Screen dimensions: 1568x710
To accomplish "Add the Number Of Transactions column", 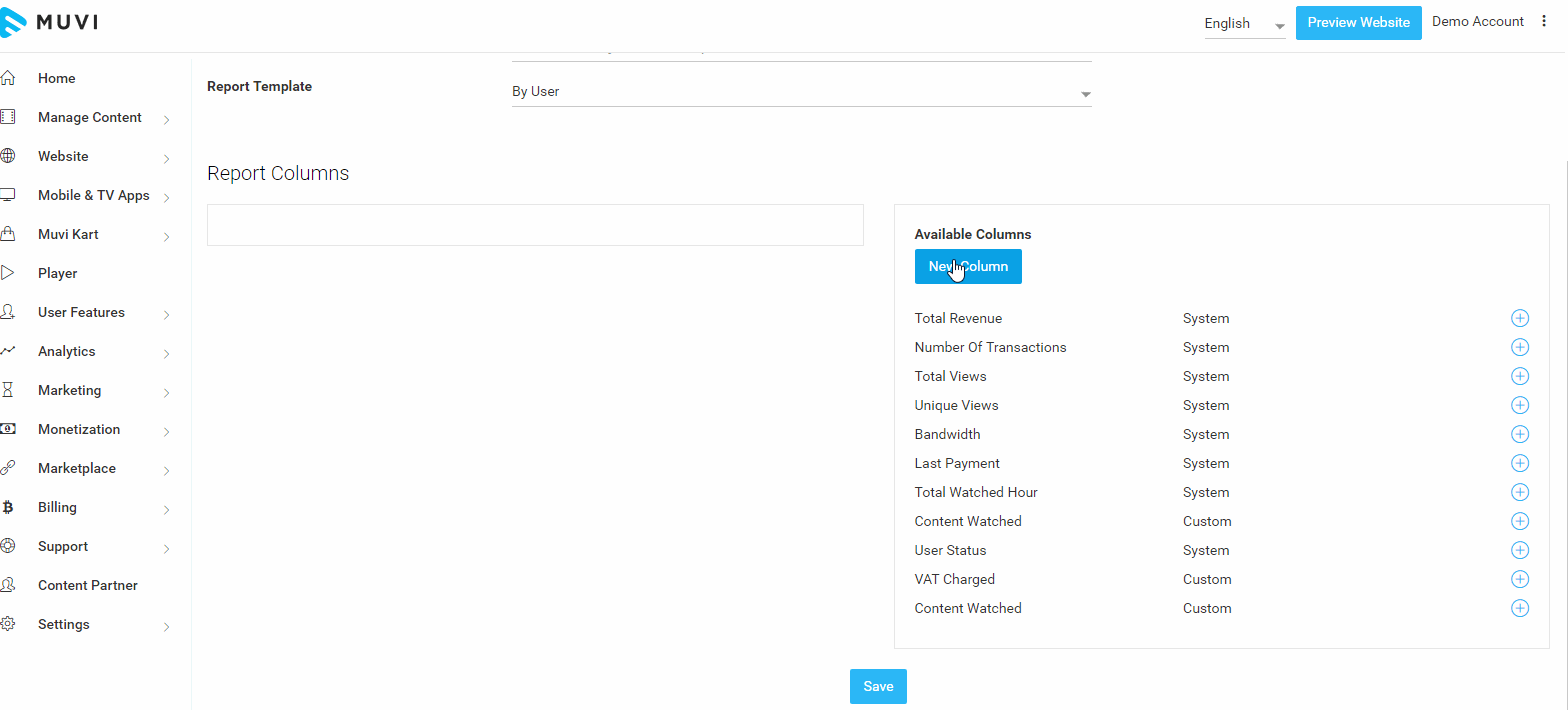I will point(1520,347).
